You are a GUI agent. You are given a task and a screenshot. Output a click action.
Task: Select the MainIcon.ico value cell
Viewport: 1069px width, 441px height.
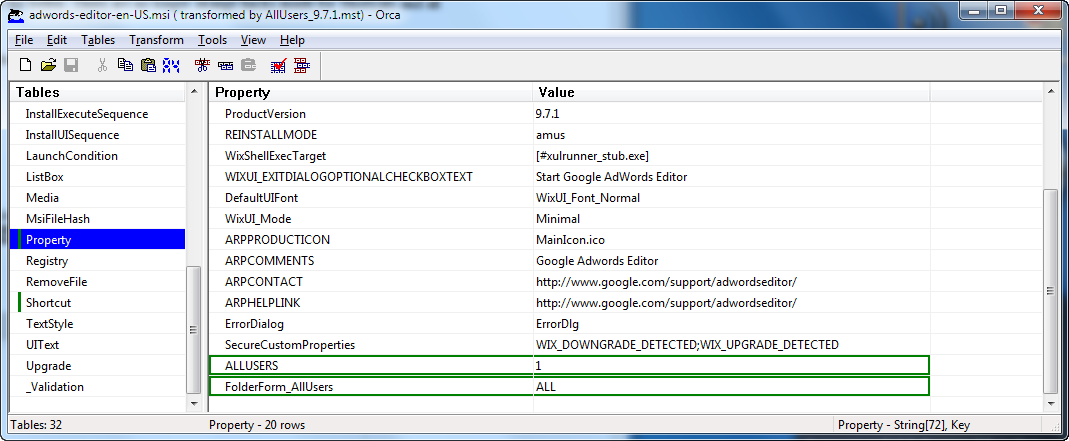(732, 240)
